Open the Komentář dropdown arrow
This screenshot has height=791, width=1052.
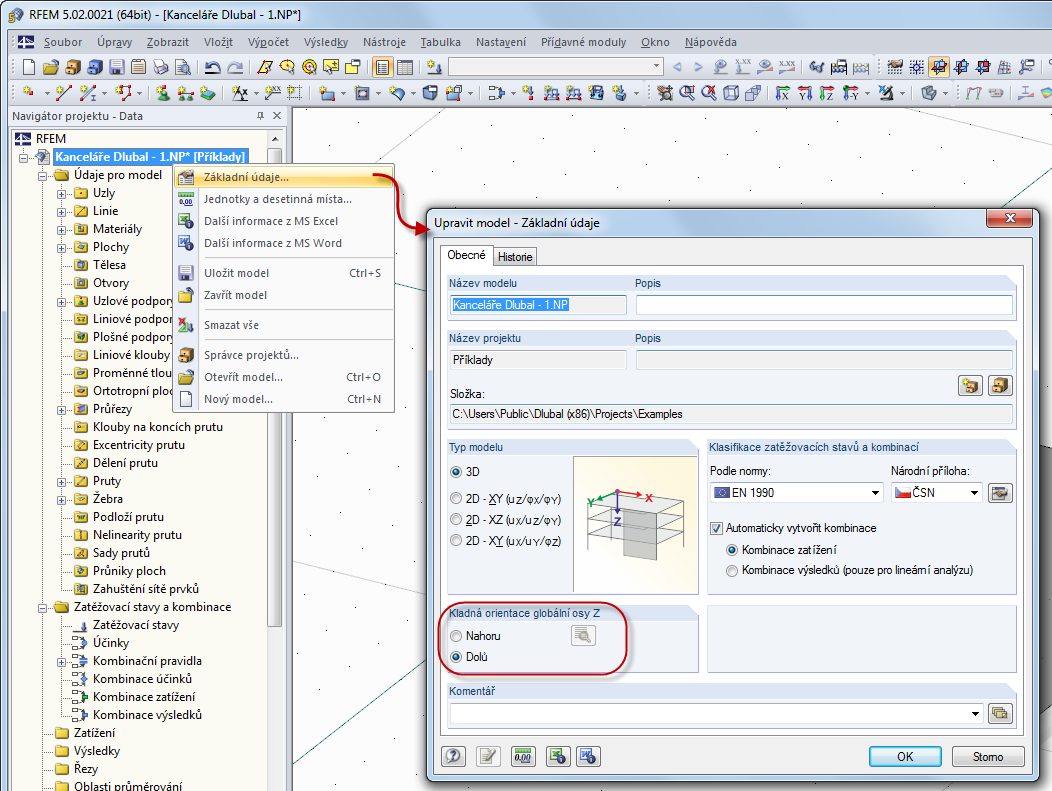(x=976, y=713)
